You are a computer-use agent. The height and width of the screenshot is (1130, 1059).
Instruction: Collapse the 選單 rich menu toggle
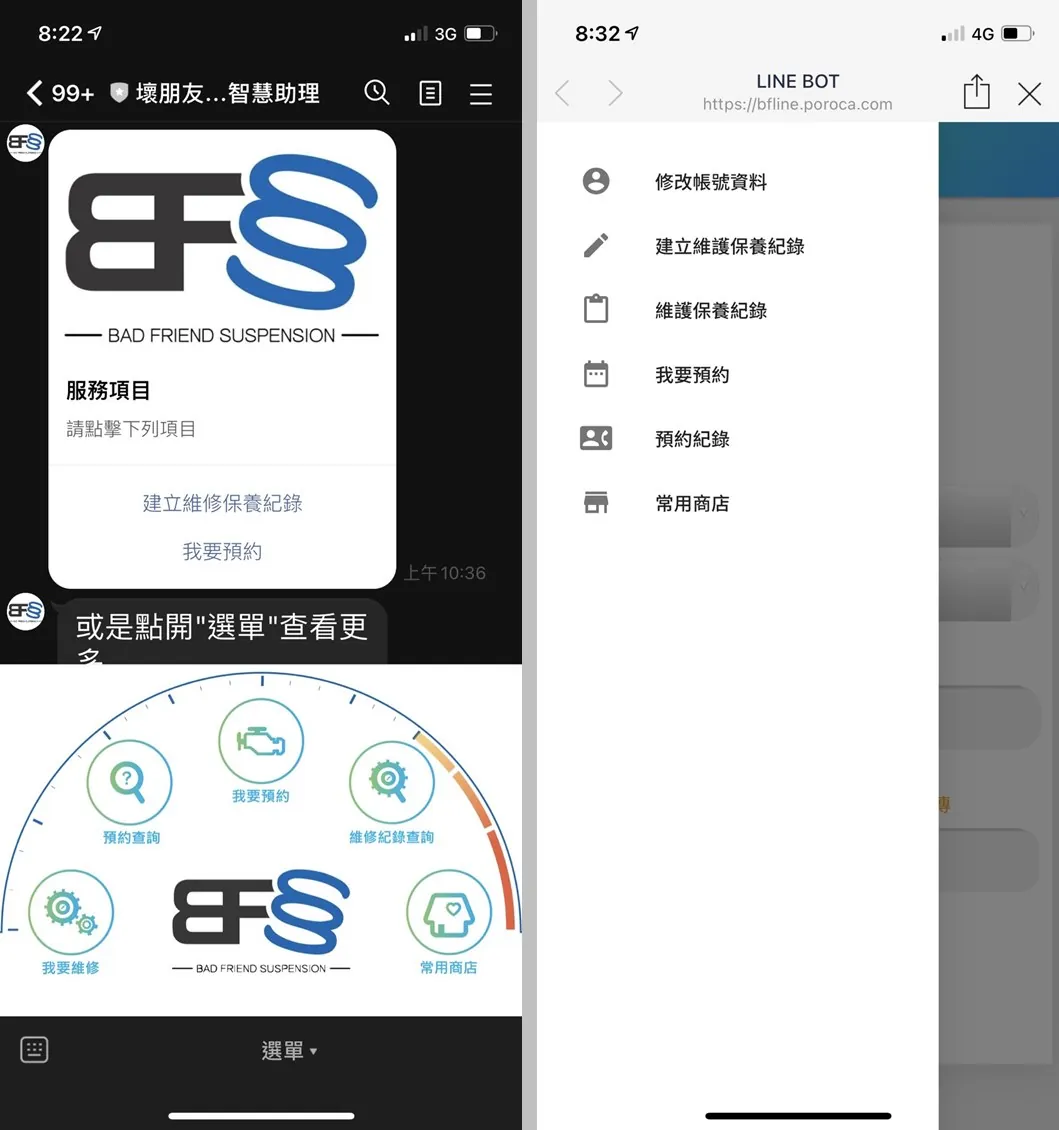point(288,1051)
